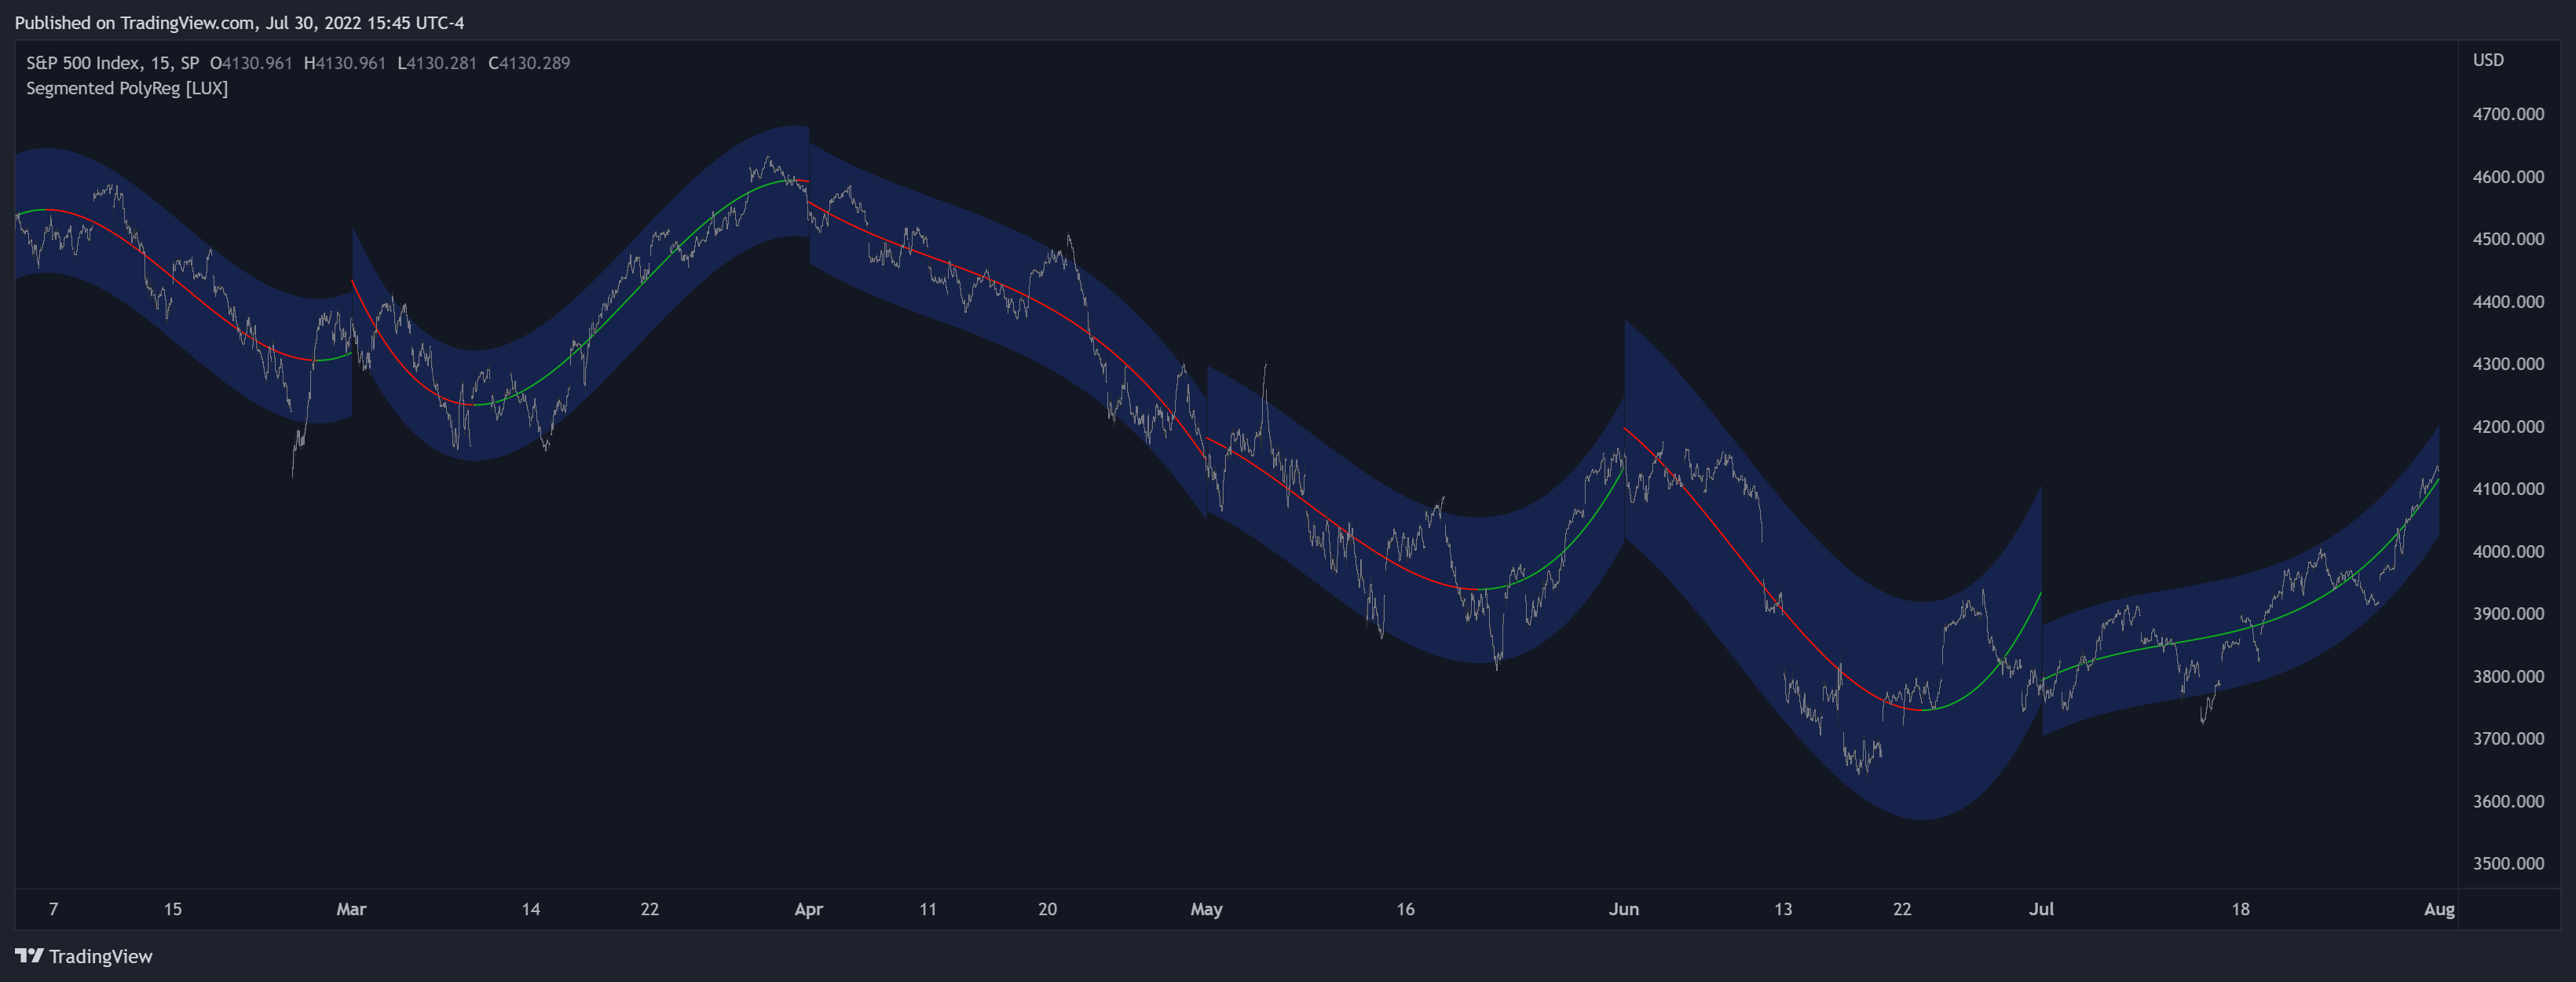Click the TradingView logo icon

[29, 956]
